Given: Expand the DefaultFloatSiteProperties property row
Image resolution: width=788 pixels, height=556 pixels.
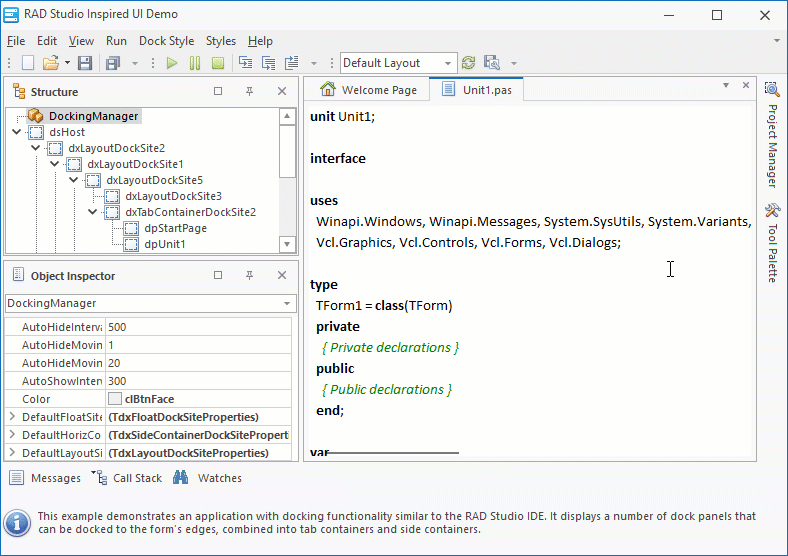Looking at the screenshot, I should (x=12, y=417).
